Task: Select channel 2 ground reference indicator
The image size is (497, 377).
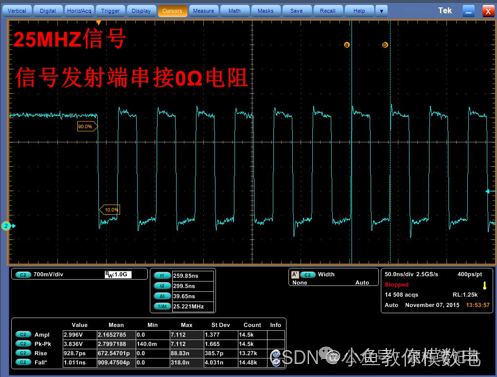Action: tap(8, 226)
